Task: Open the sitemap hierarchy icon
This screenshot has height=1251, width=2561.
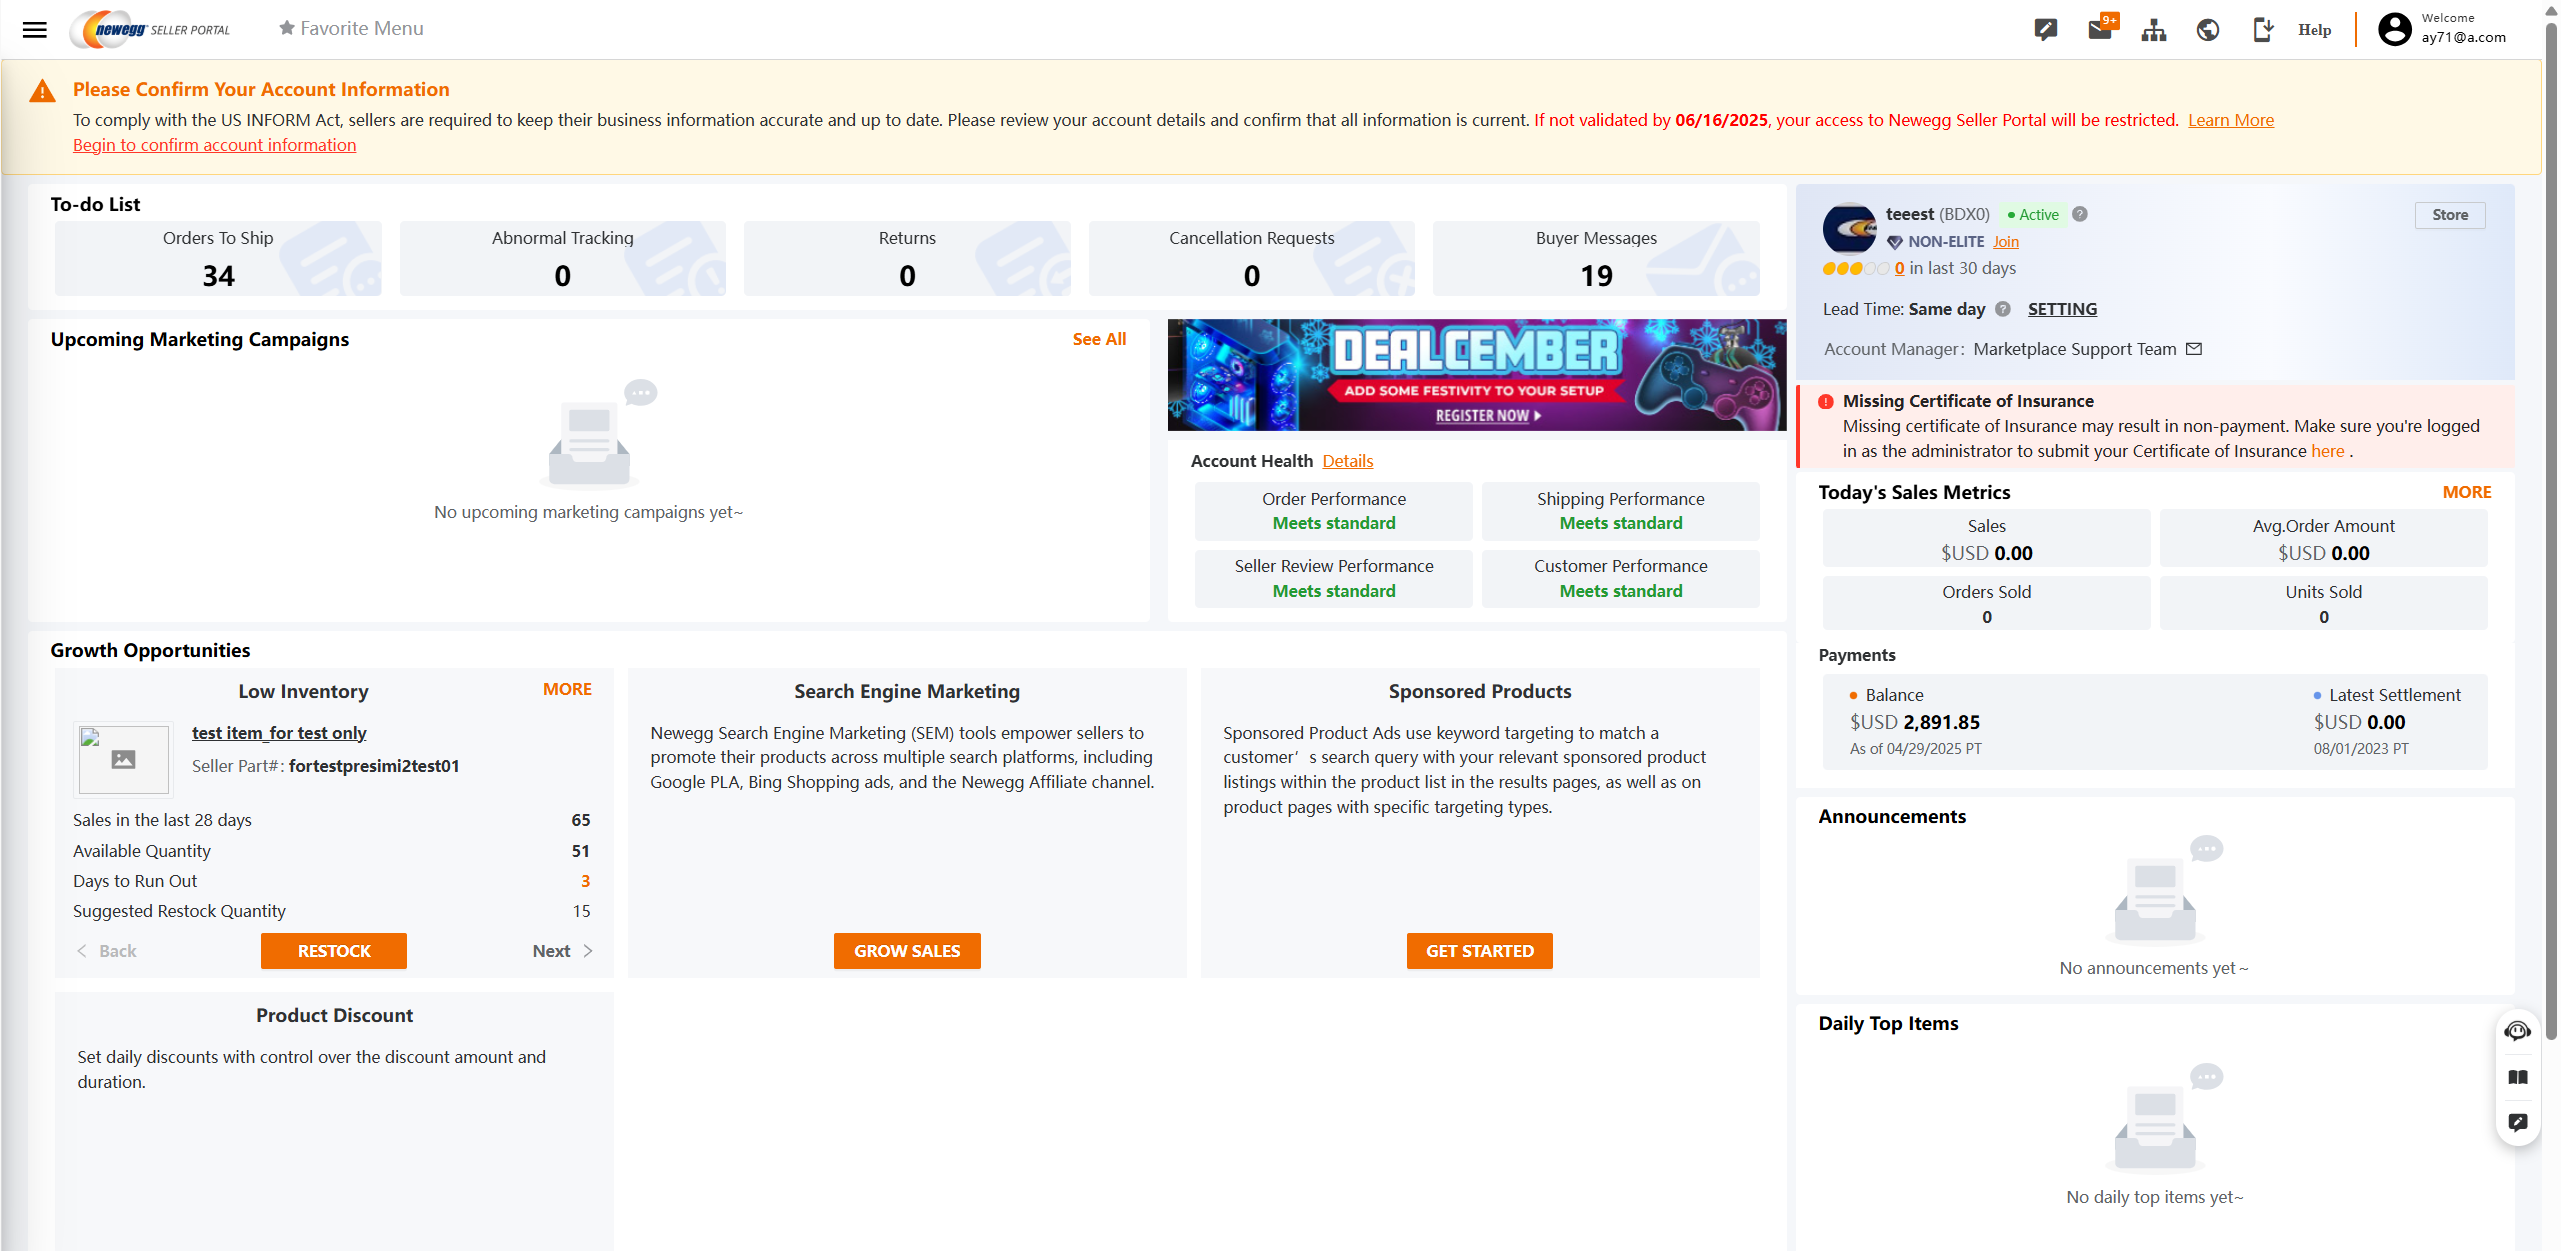Action: pos(2154,30)
